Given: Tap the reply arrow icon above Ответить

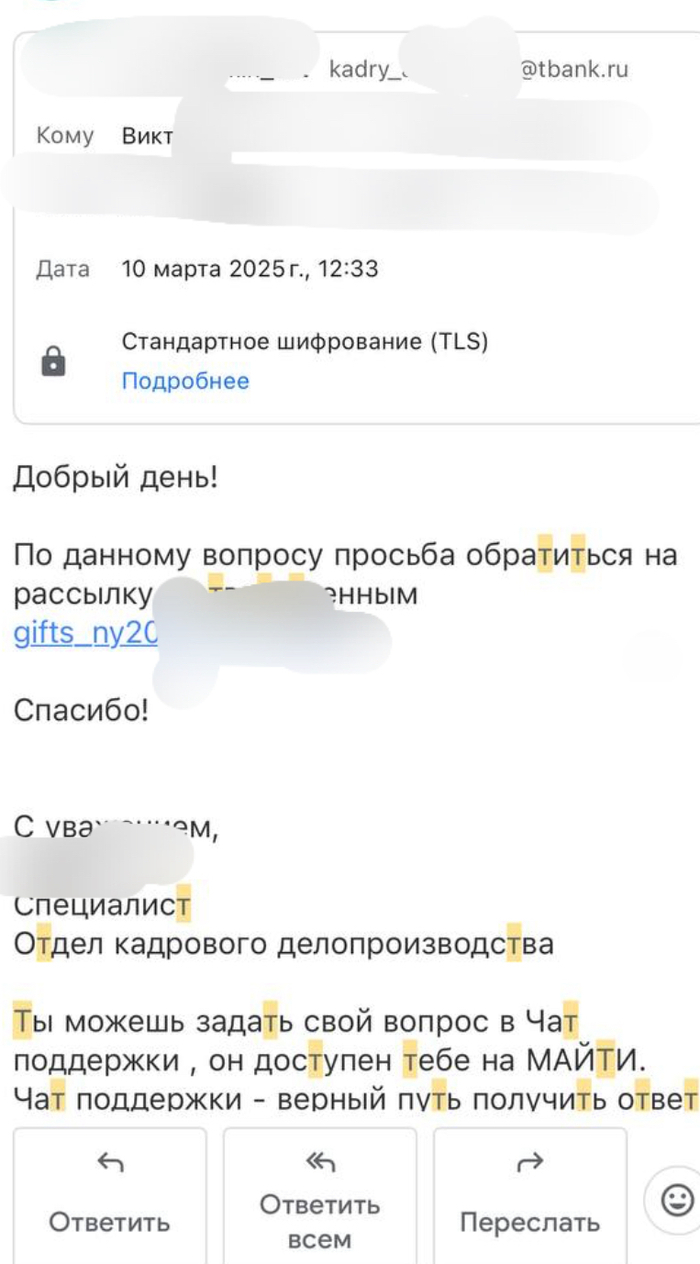Looking at the screenshot, I should pyautogui.click(x=110, y=1162).
